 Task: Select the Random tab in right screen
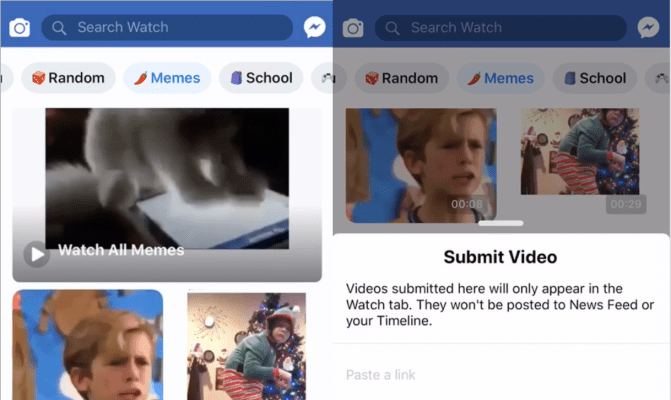[x=402, y=78]
